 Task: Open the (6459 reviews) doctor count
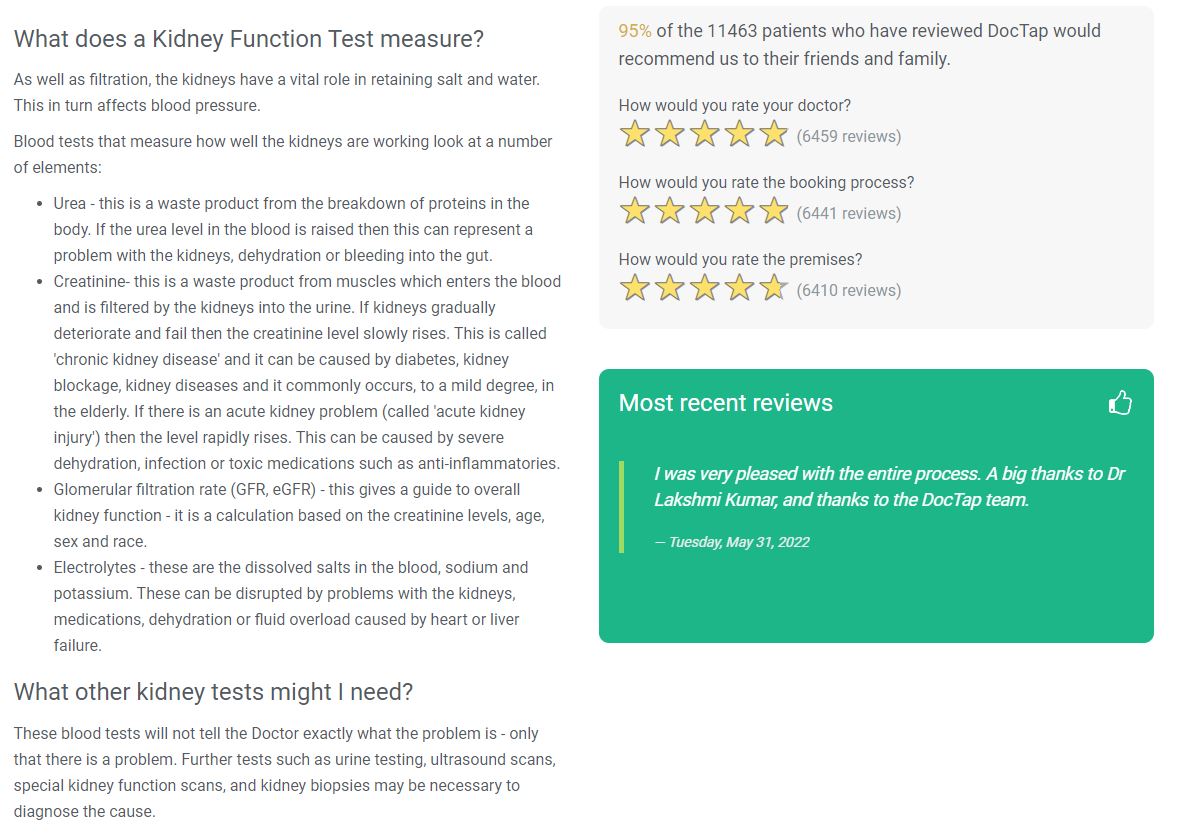pos(849,136)
